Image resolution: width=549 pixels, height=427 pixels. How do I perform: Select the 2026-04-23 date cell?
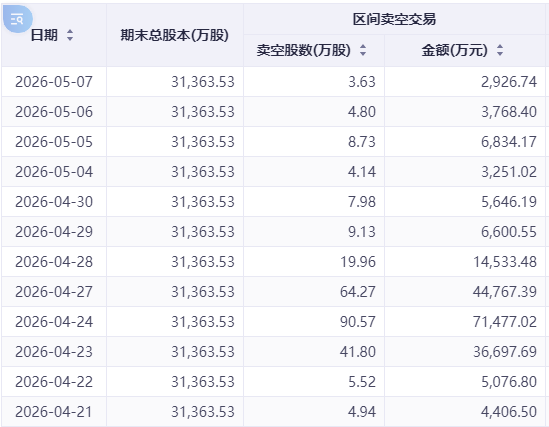click(x=54, y=352)
